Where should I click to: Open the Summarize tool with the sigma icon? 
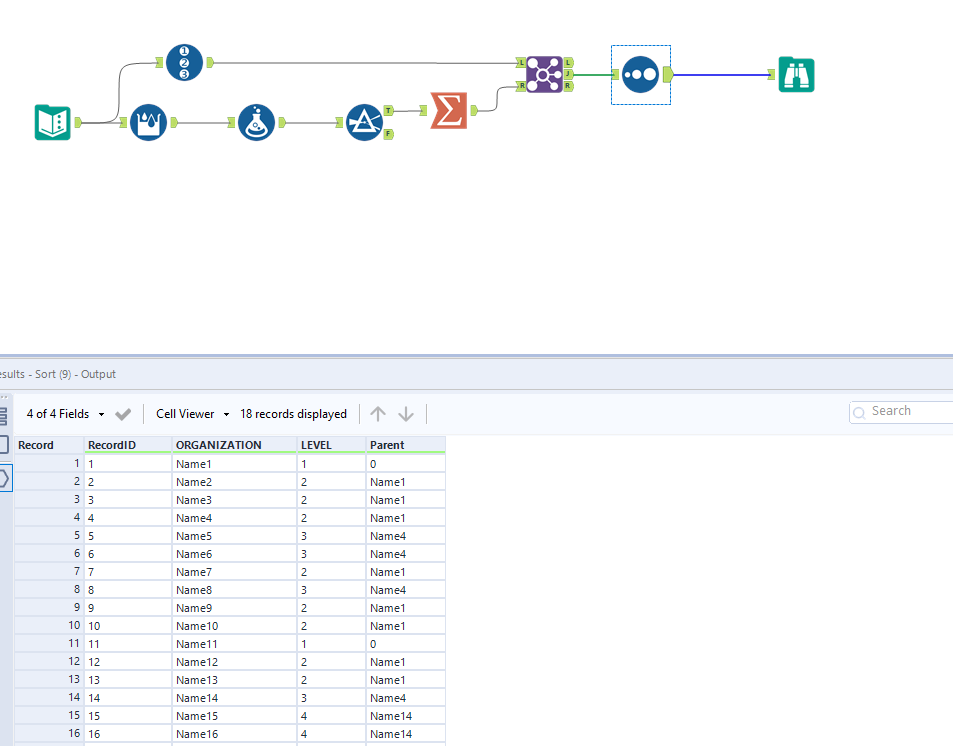(x=447, y=112)
